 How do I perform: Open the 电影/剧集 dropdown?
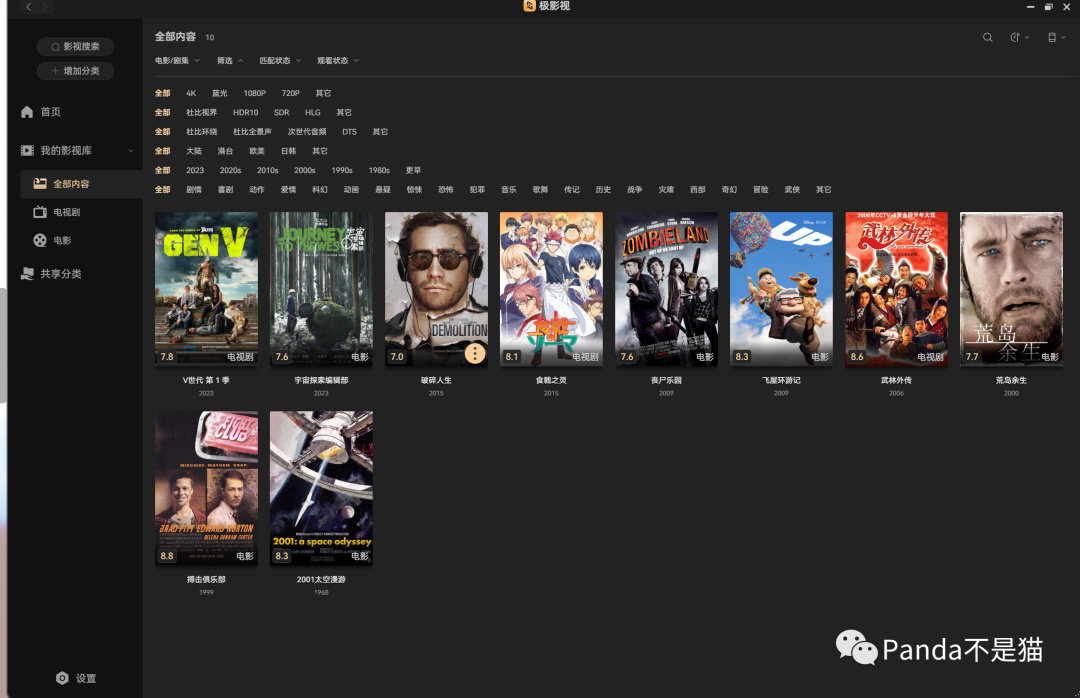click(177, 61)
